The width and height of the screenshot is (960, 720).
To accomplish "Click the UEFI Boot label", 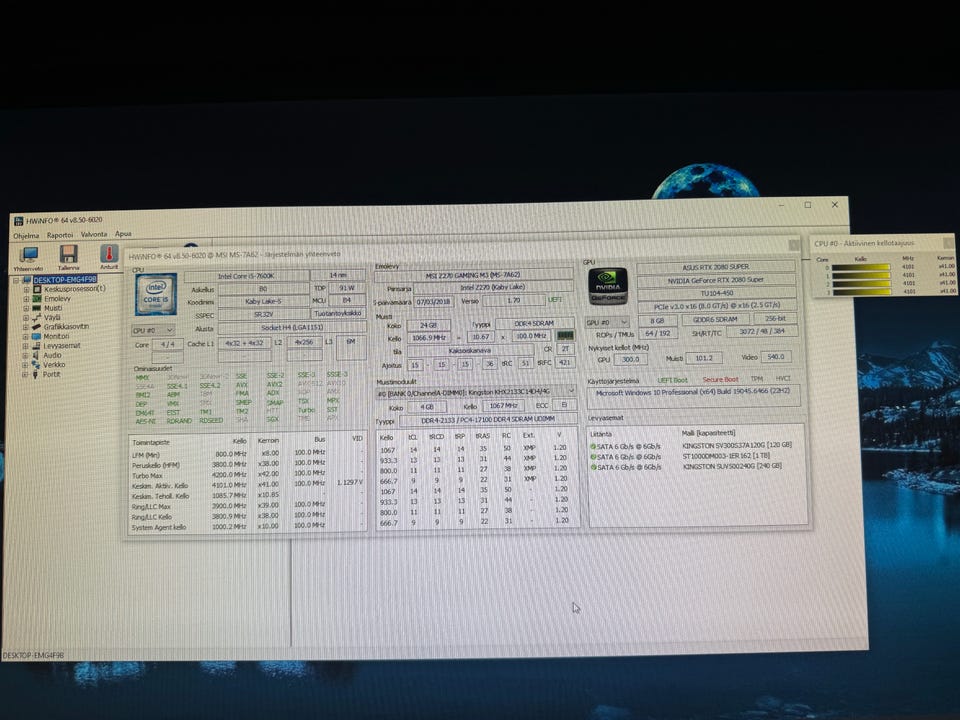I will (672, 380).
